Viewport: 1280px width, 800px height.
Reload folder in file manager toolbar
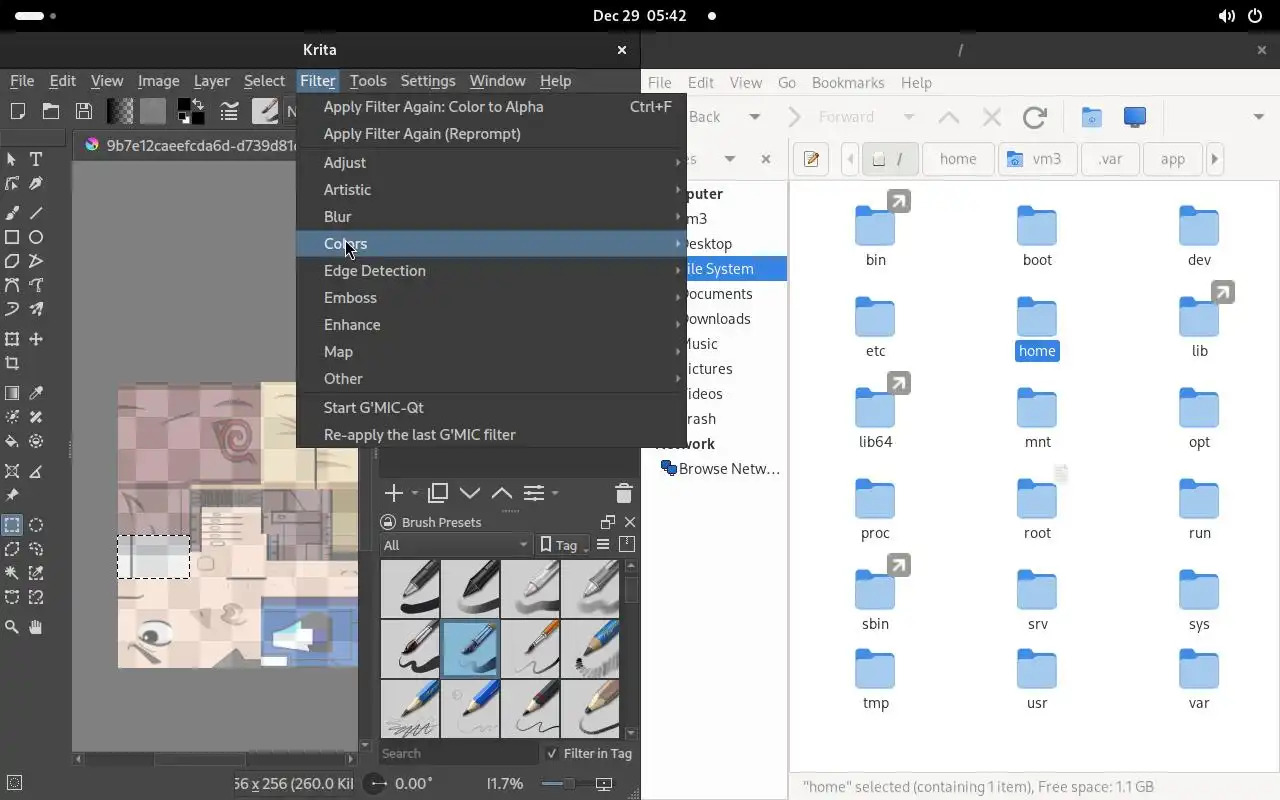pos(1035,117)
